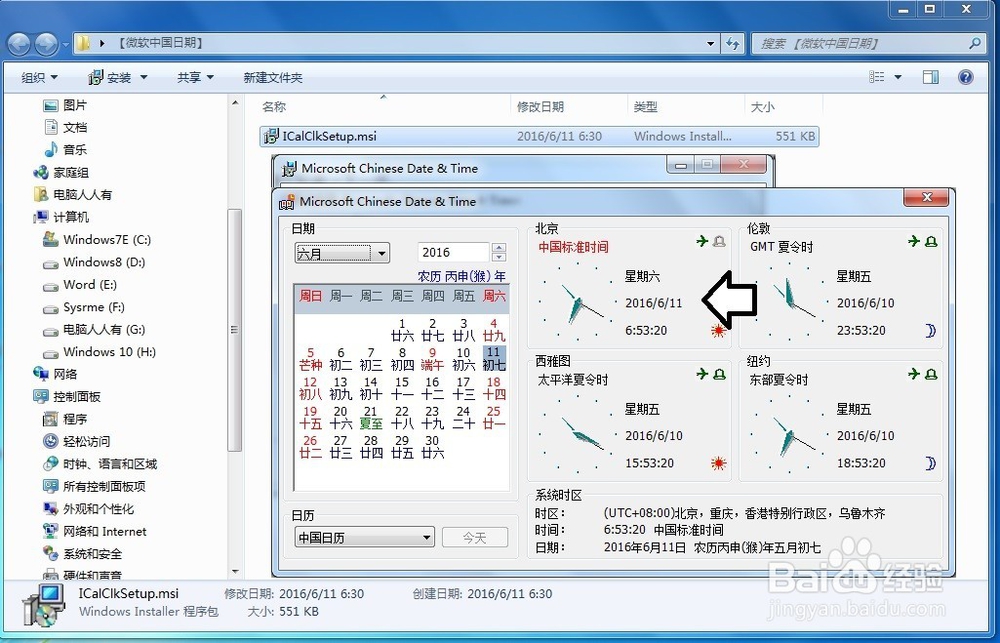Toggle the New York clock alarm bell
Screen dimensions: 1000x643
point(931,374)
